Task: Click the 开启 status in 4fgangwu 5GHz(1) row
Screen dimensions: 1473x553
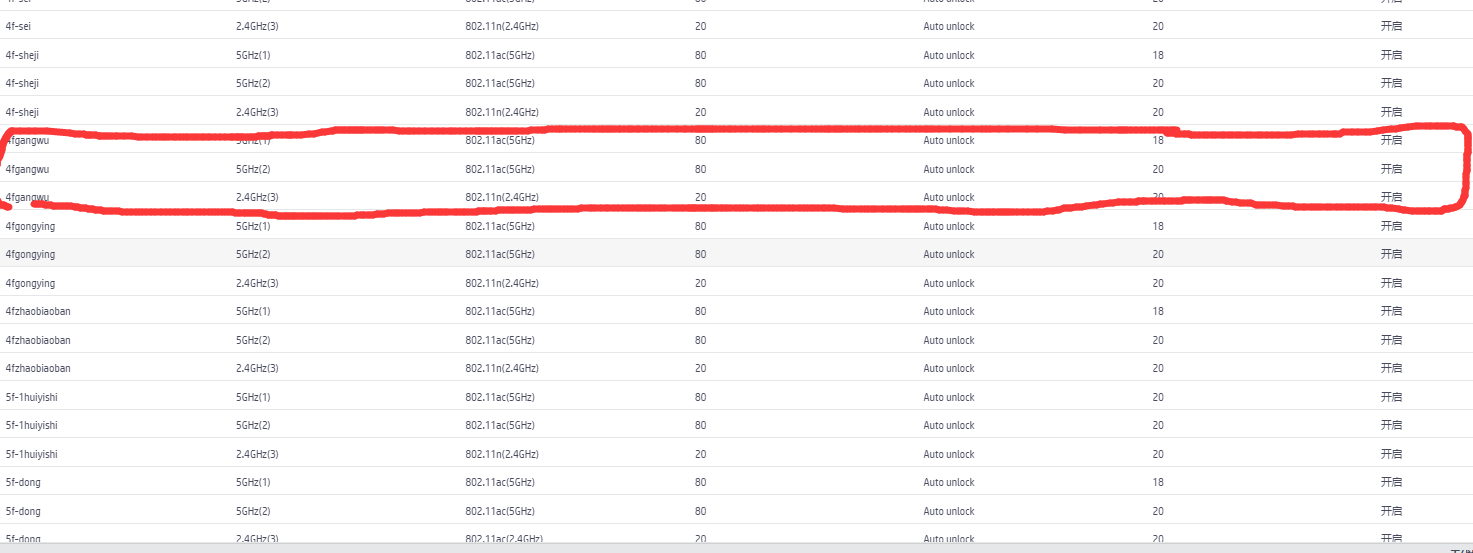Action: pos(1391,140)
